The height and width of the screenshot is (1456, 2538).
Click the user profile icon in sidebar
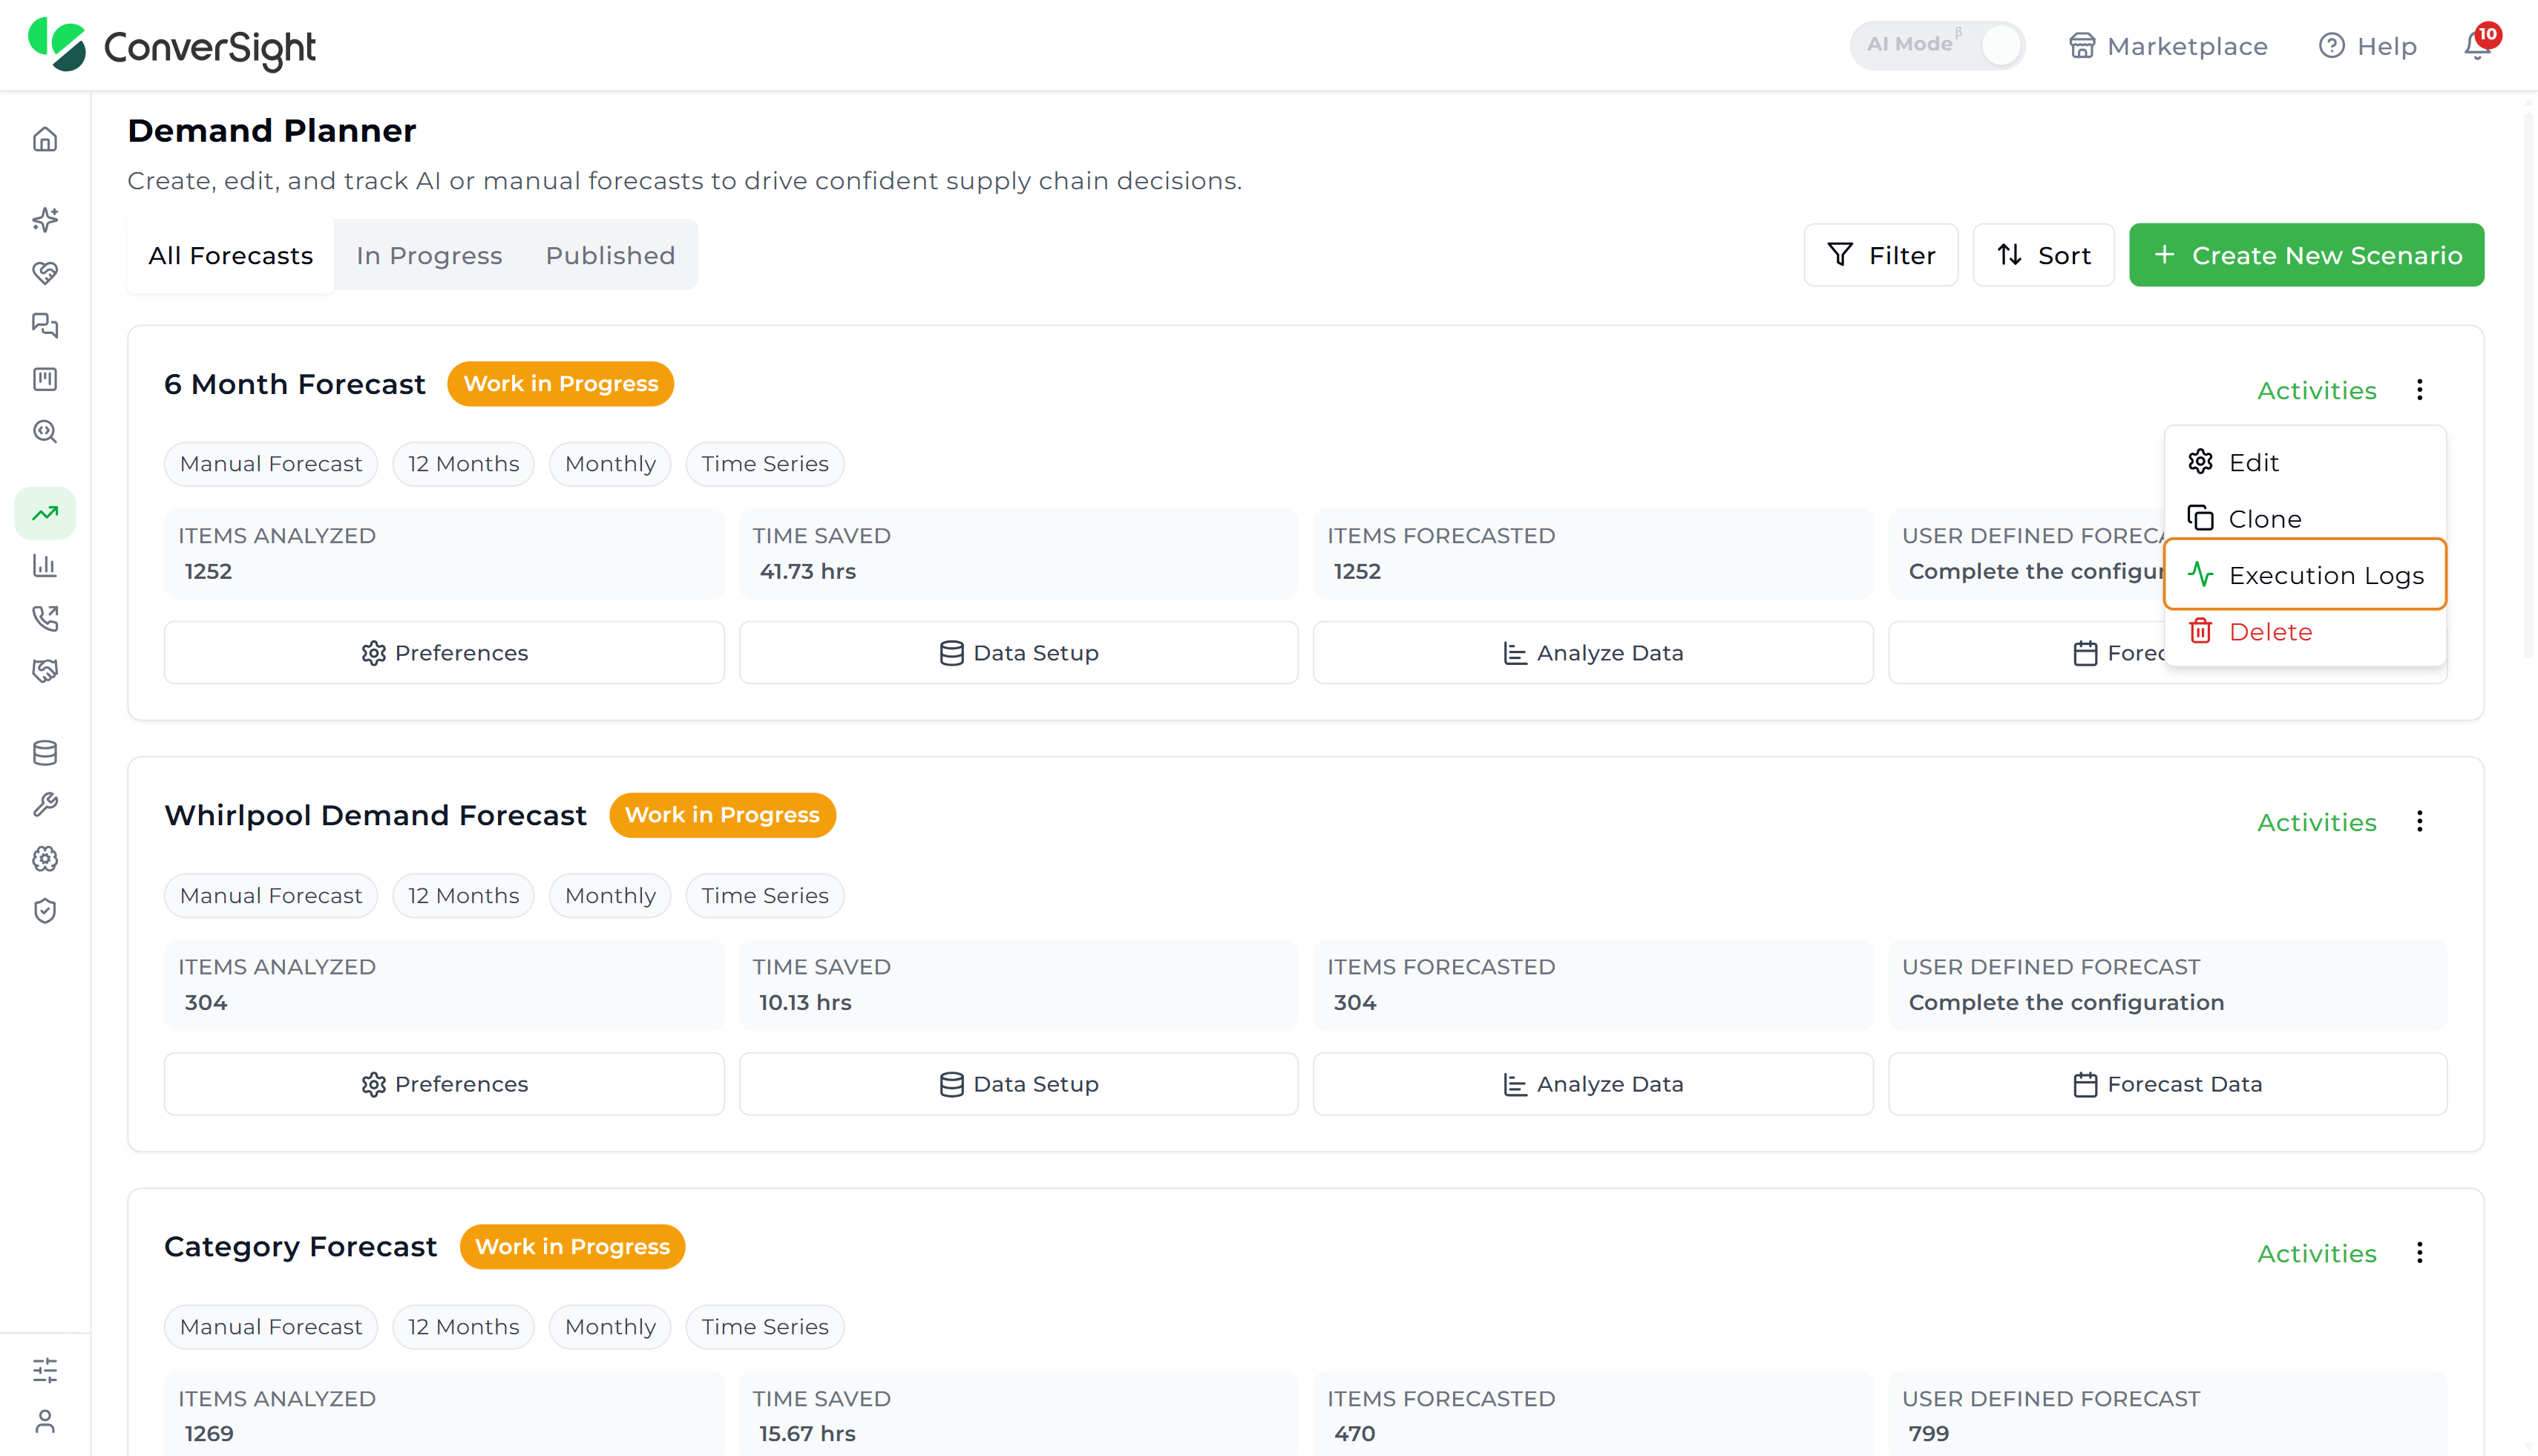(x=45, y=1421)
